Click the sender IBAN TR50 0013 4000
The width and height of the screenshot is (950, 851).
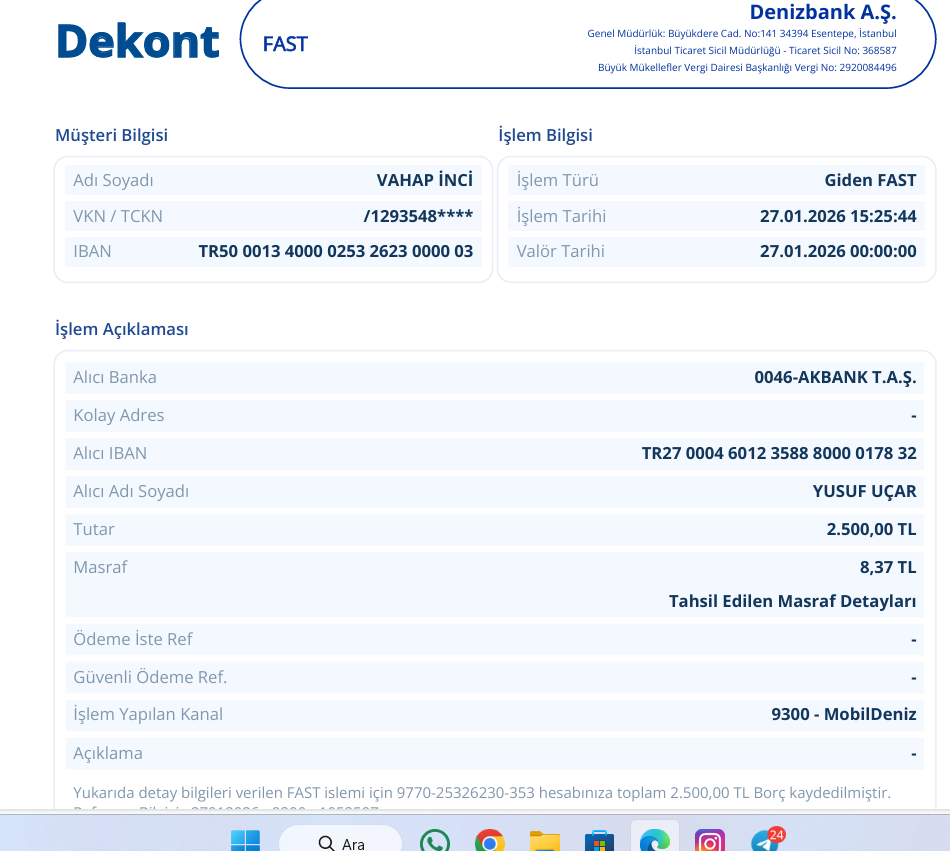pos(336,251)
